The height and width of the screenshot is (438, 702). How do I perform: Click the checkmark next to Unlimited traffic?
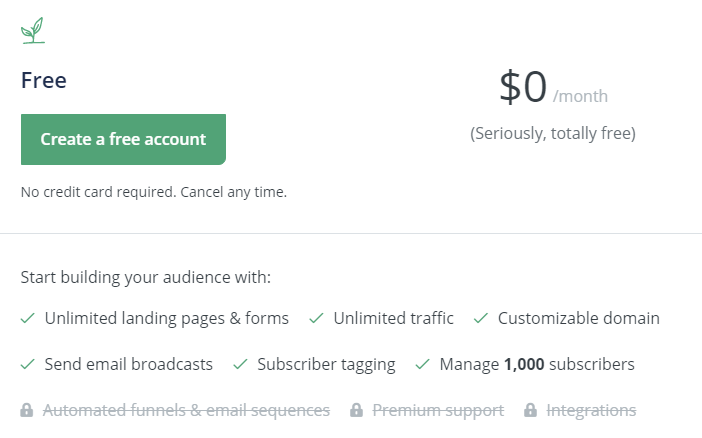(x=316, y=319)
